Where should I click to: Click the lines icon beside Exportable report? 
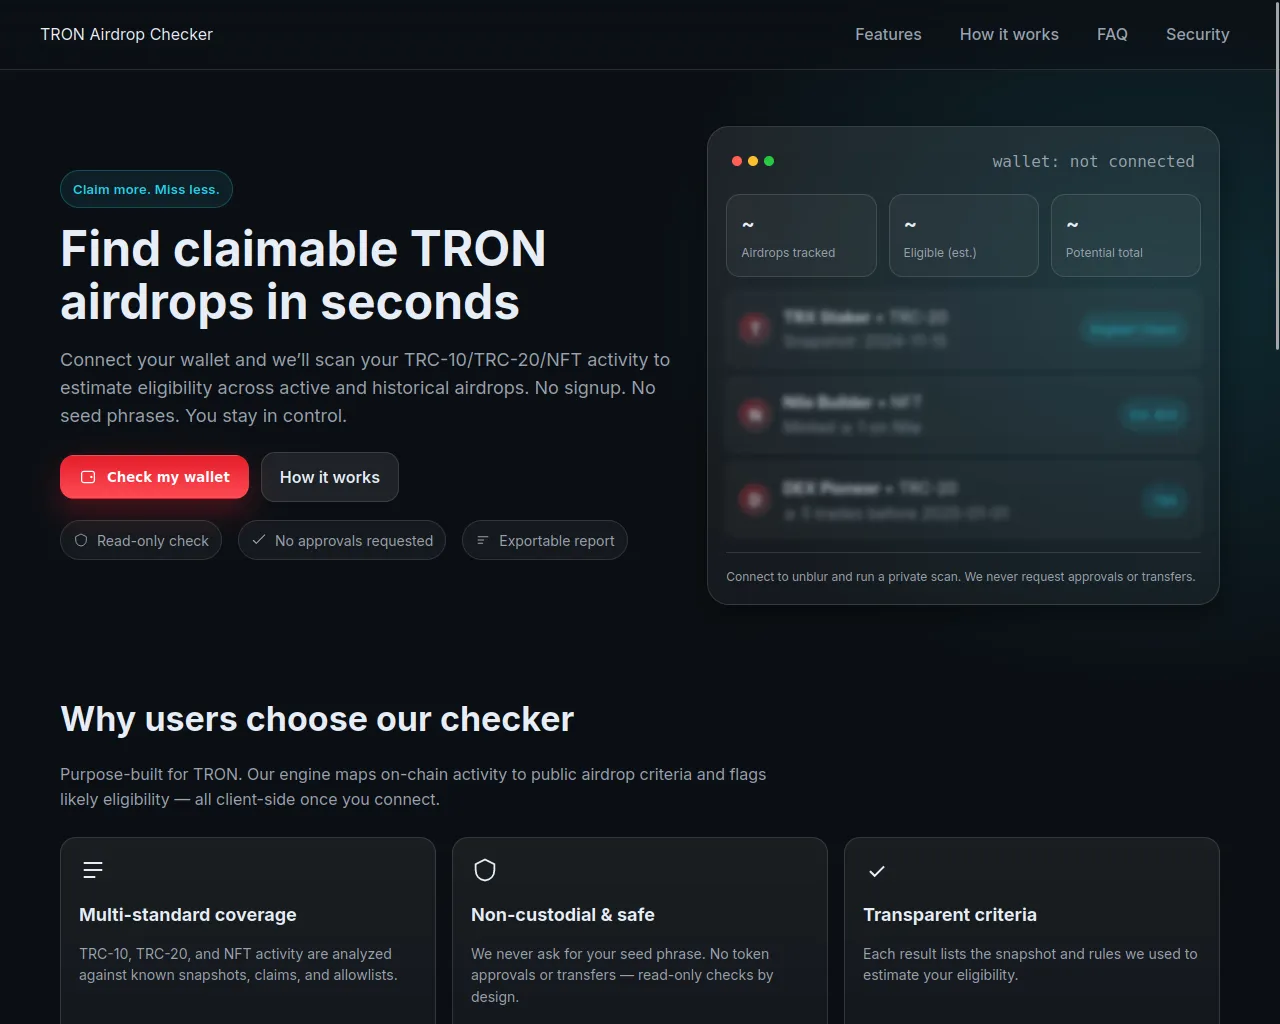pos(483,540)
